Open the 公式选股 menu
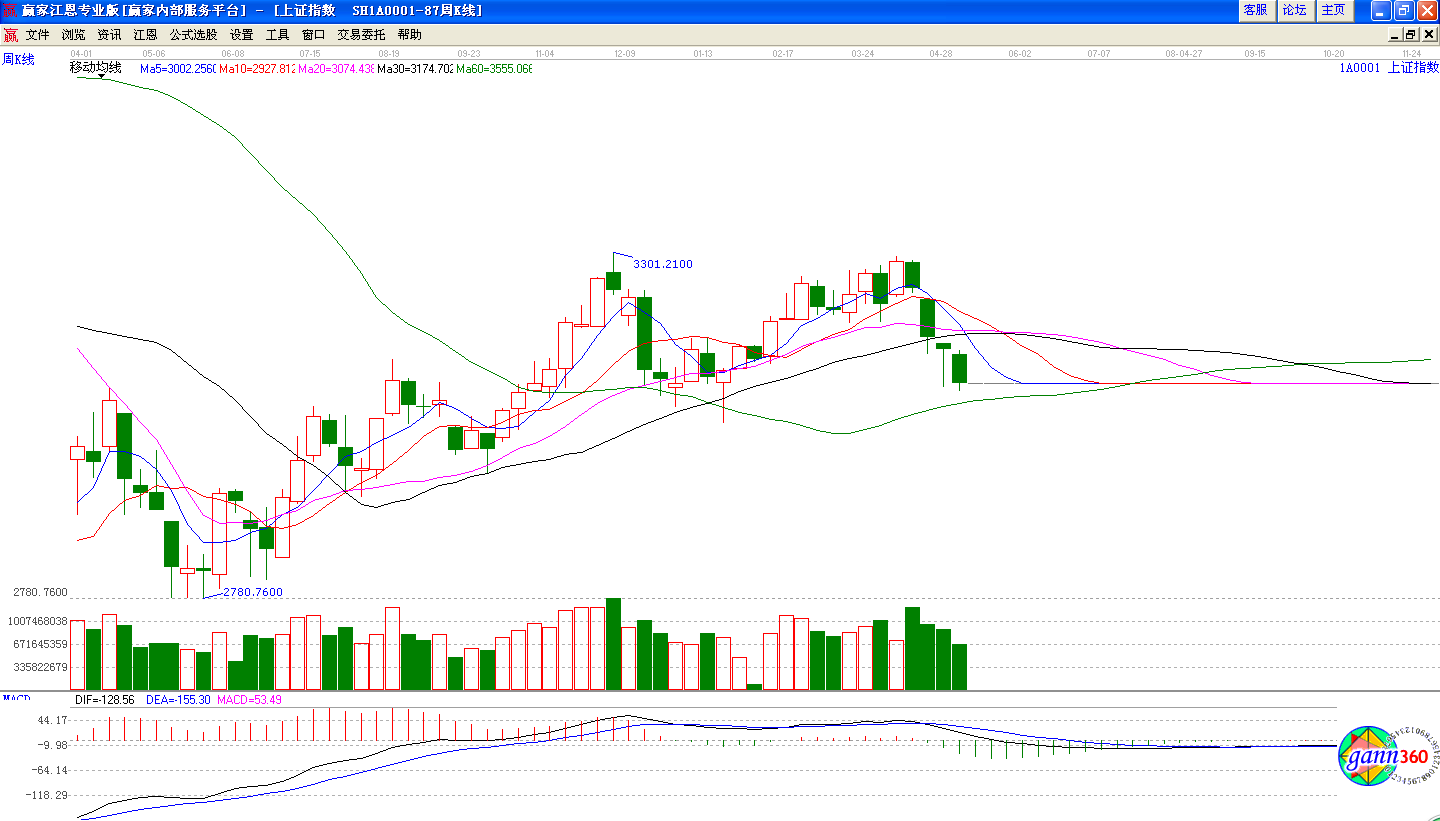1440x821 pixels. pos(193,34)
